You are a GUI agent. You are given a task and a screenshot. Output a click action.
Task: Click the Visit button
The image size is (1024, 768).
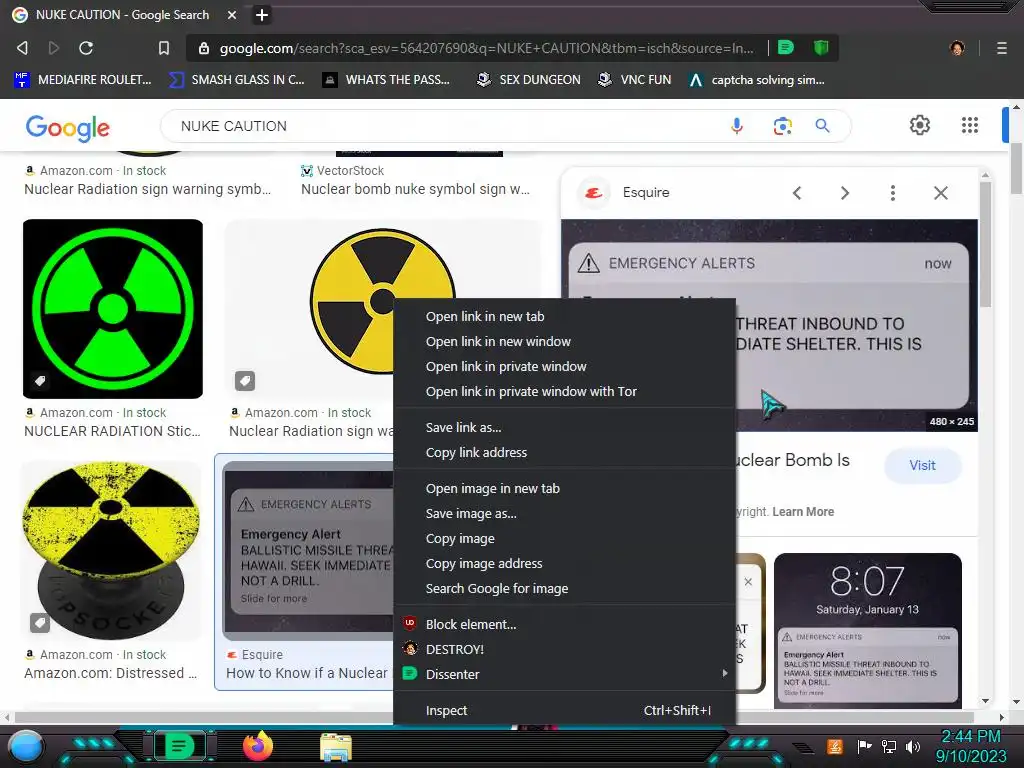[922, 466]
